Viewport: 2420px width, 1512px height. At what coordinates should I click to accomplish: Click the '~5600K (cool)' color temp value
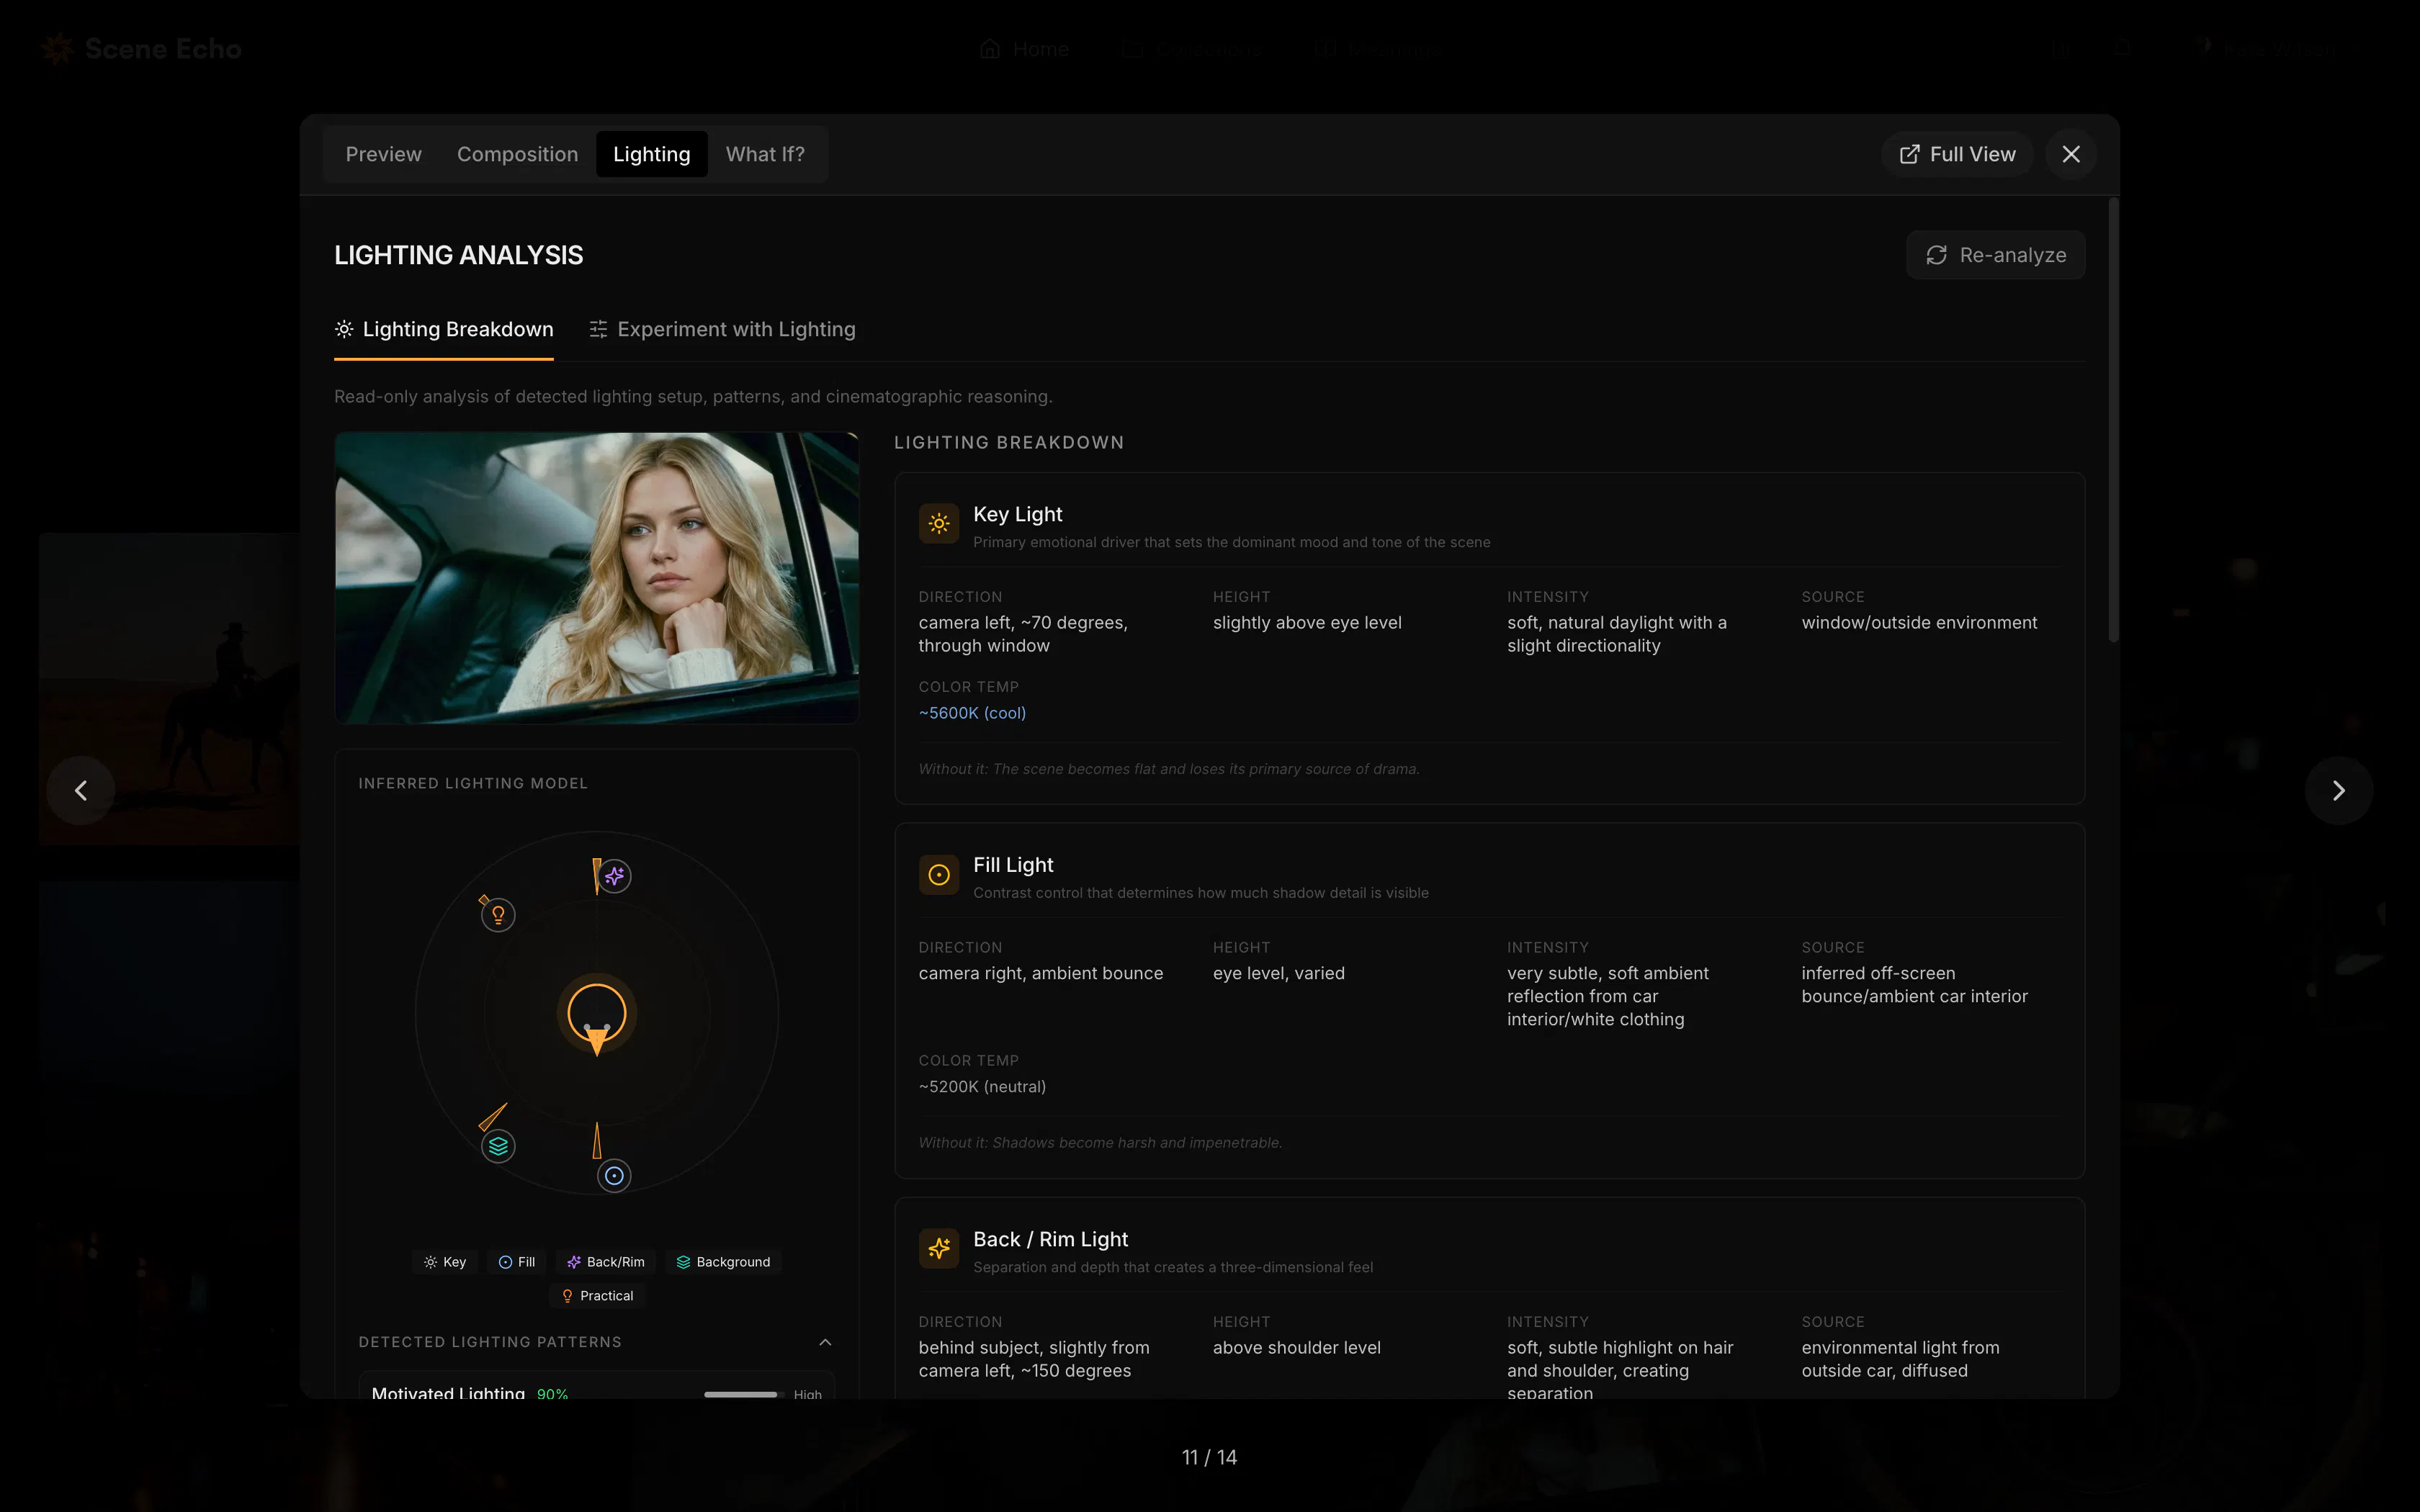coord(972,713)
